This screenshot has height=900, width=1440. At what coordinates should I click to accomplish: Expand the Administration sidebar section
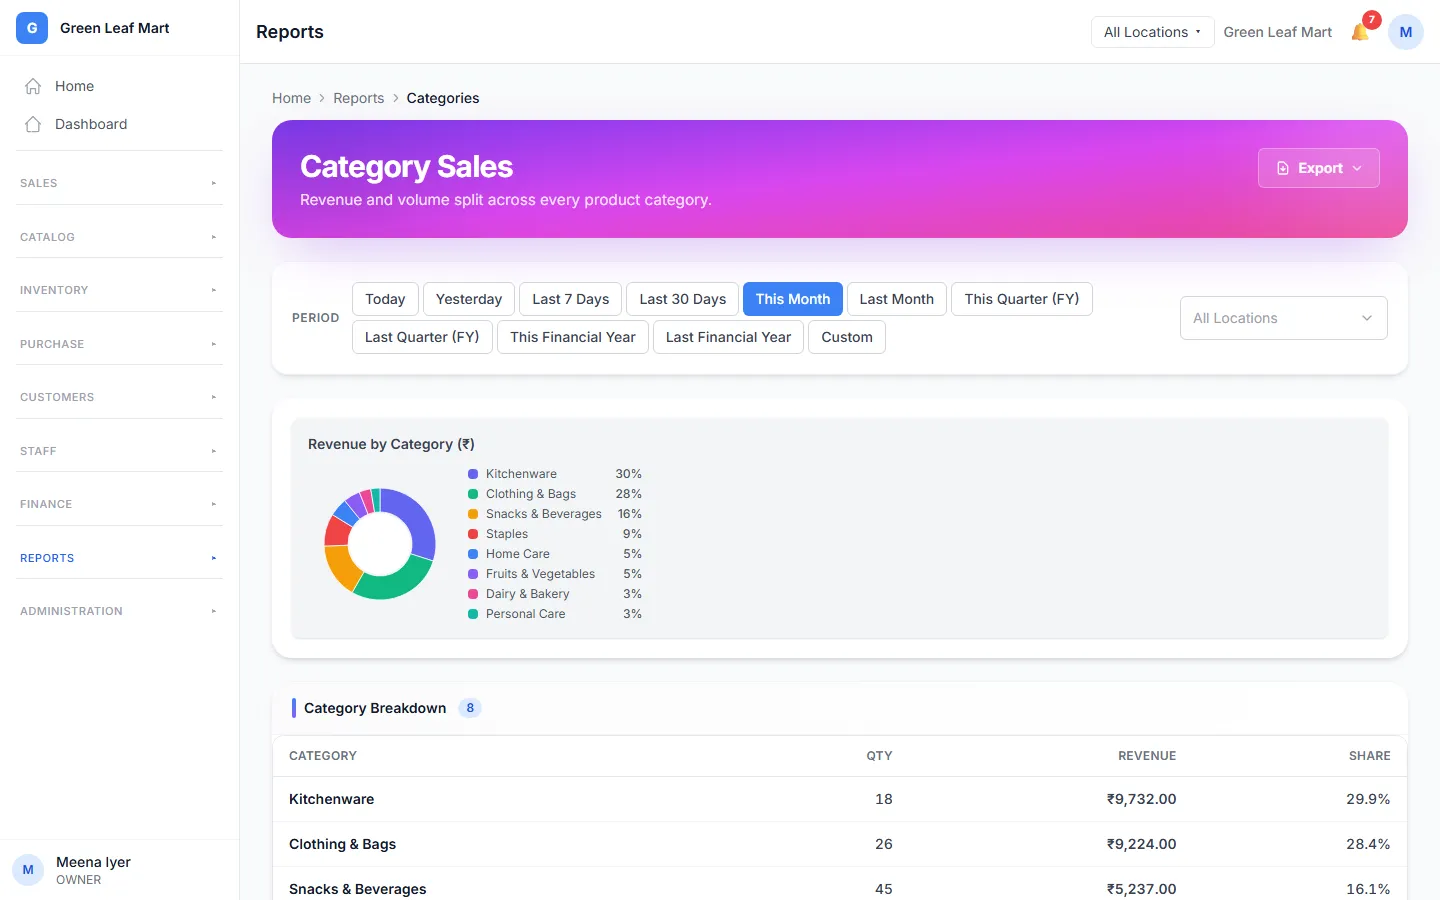[x=119, y=611]
